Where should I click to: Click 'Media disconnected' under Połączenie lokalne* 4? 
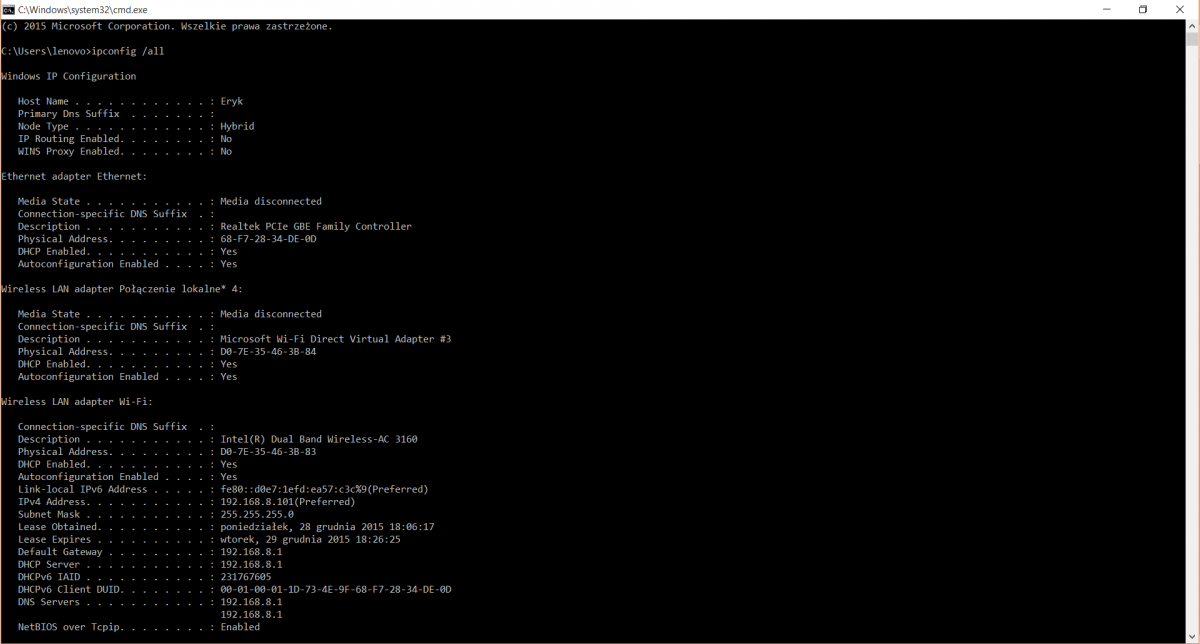[271, 314]
